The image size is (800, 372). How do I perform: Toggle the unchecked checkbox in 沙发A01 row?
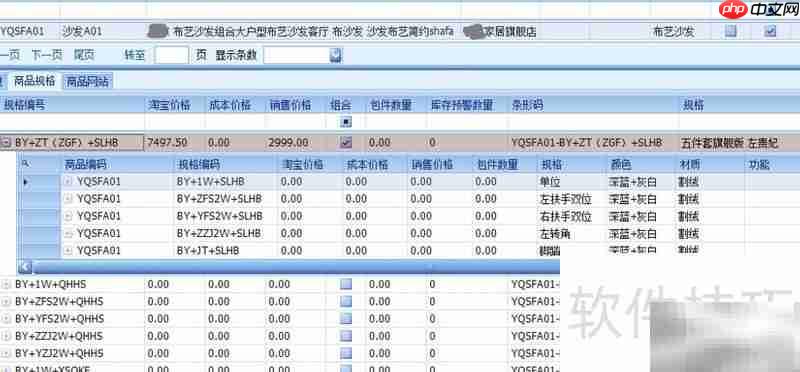(731, 31)
